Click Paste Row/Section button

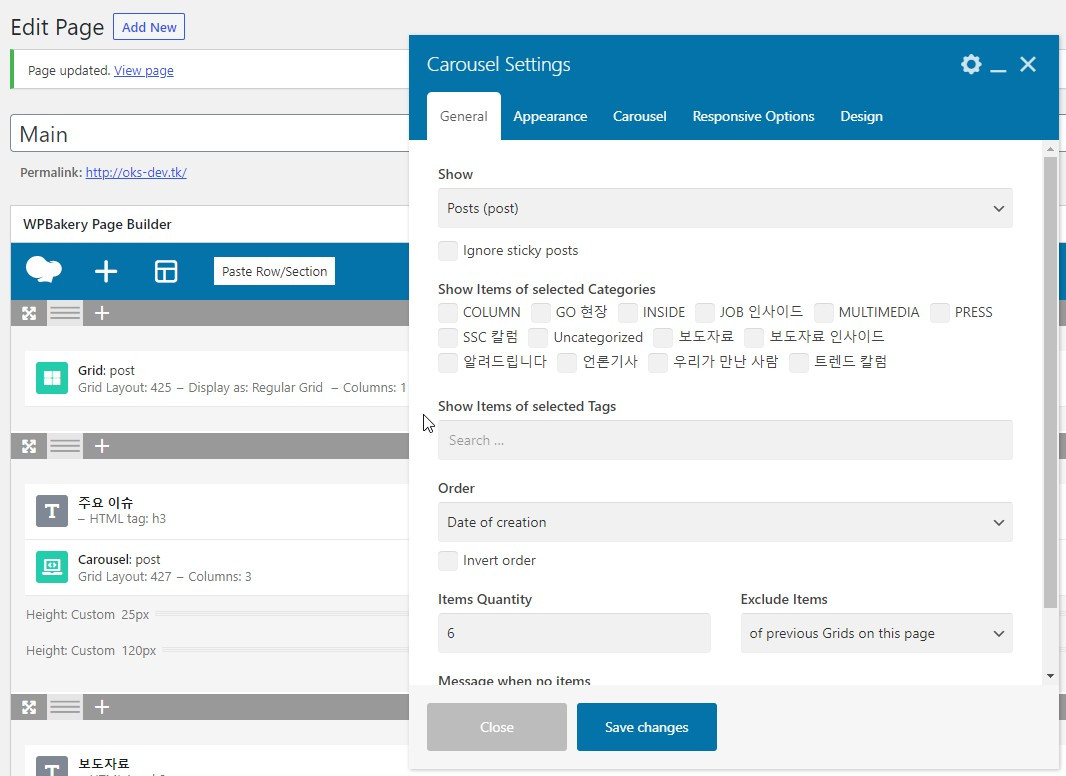(274, 271)
